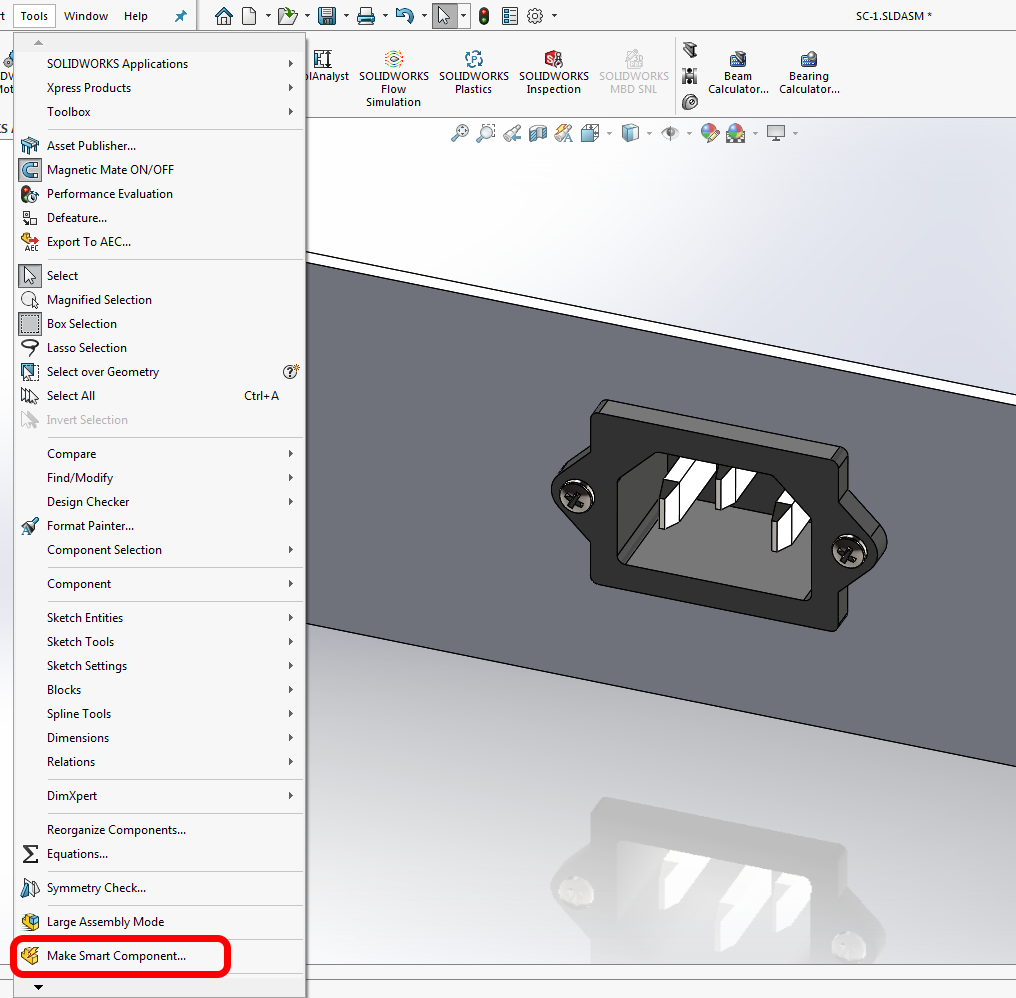Expand Sketch Entities submenu
This screenshot has width=1016, height=998.
[x=159, y=618]
